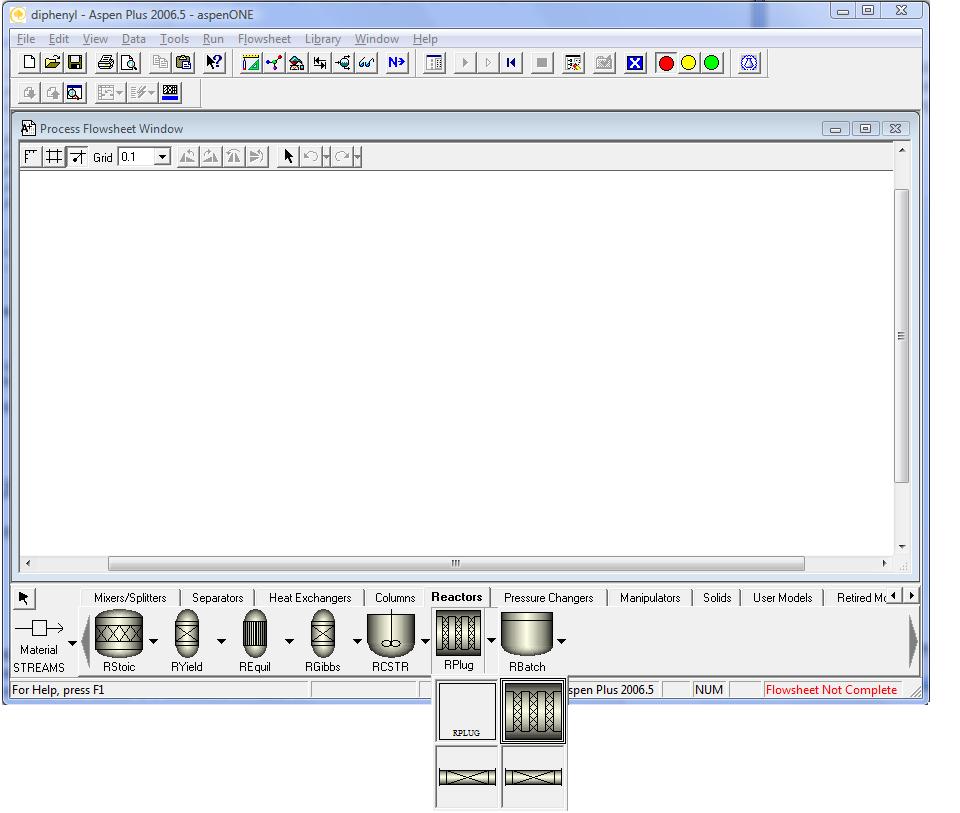Click the pointer tool in flowsheet toolbar
The width and height of the screenshot is (960, 813).
[x=288, y=157]
